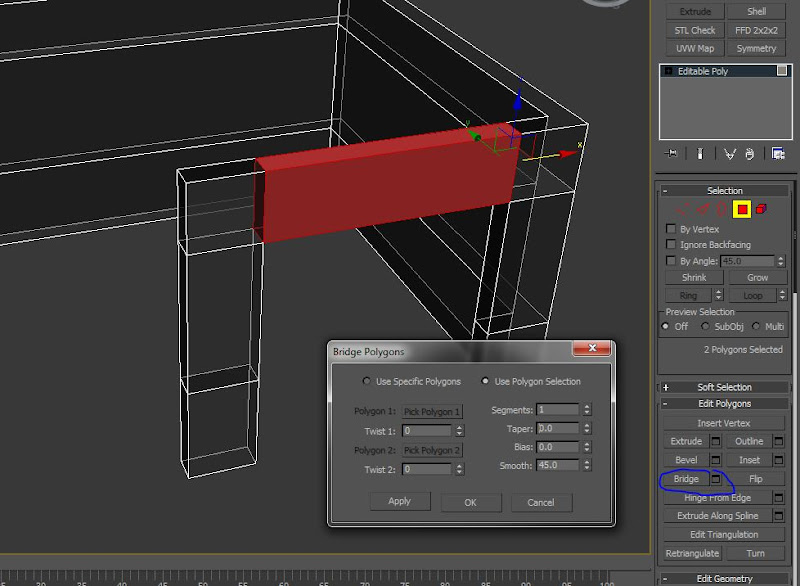Screen dimensions: 800x586
Task: Click Flip button in Edit Polygons
Action: pos(756,479)
